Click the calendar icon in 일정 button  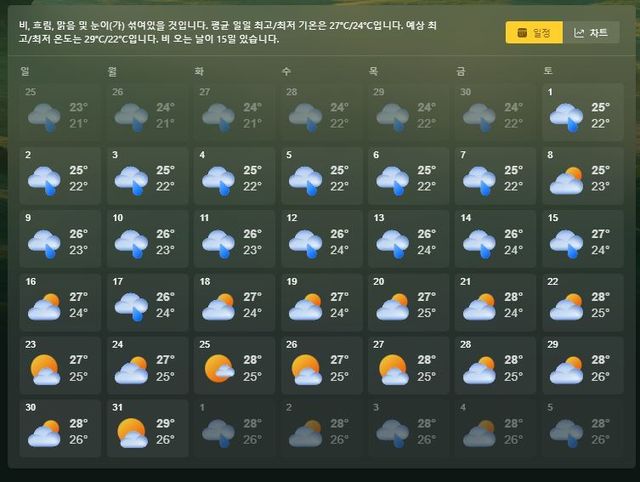coord(519,33)
